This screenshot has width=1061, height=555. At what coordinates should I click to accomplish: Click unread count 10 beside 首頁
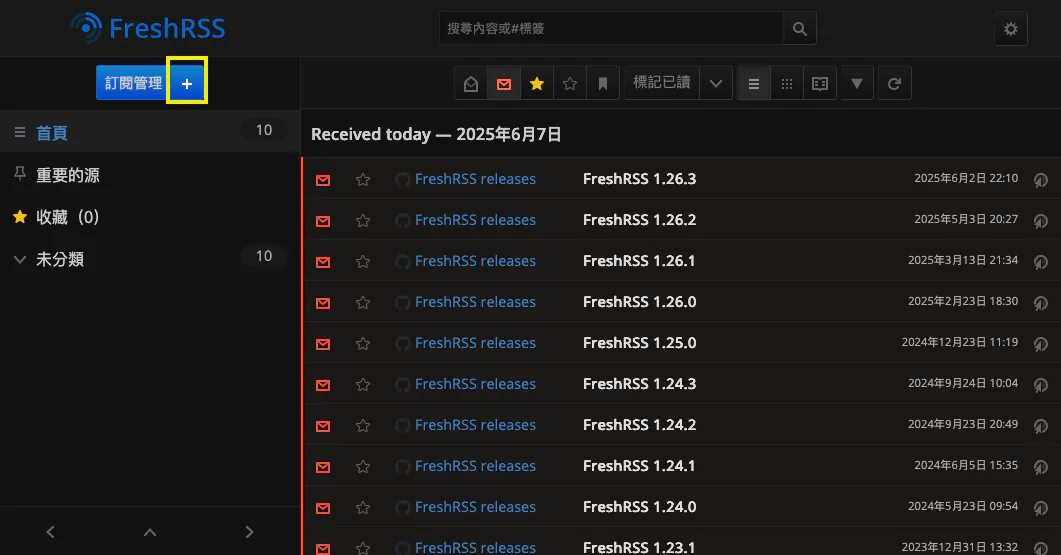[264, 130]
